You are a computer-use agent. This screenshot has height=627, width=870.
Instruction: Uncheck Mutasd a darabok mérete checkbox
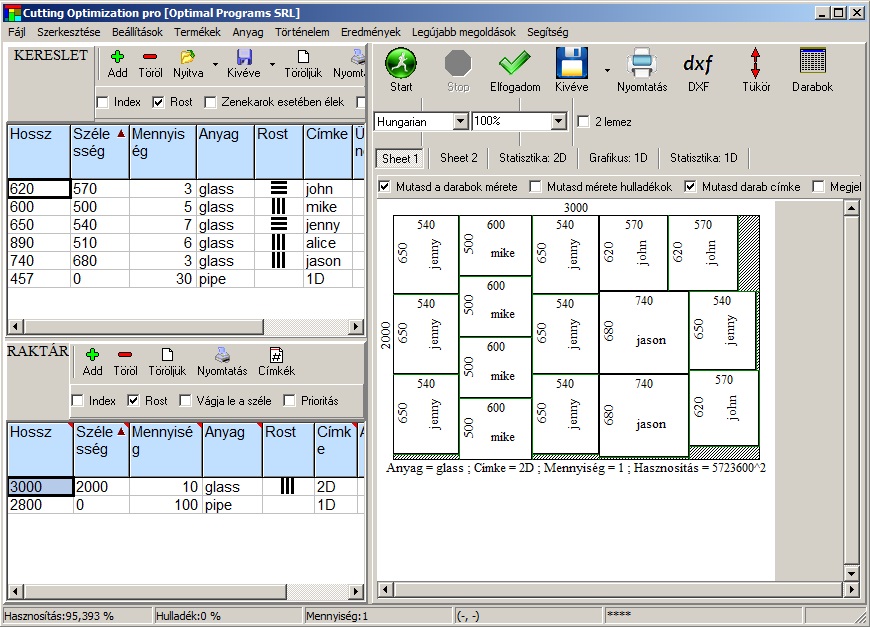386,187
